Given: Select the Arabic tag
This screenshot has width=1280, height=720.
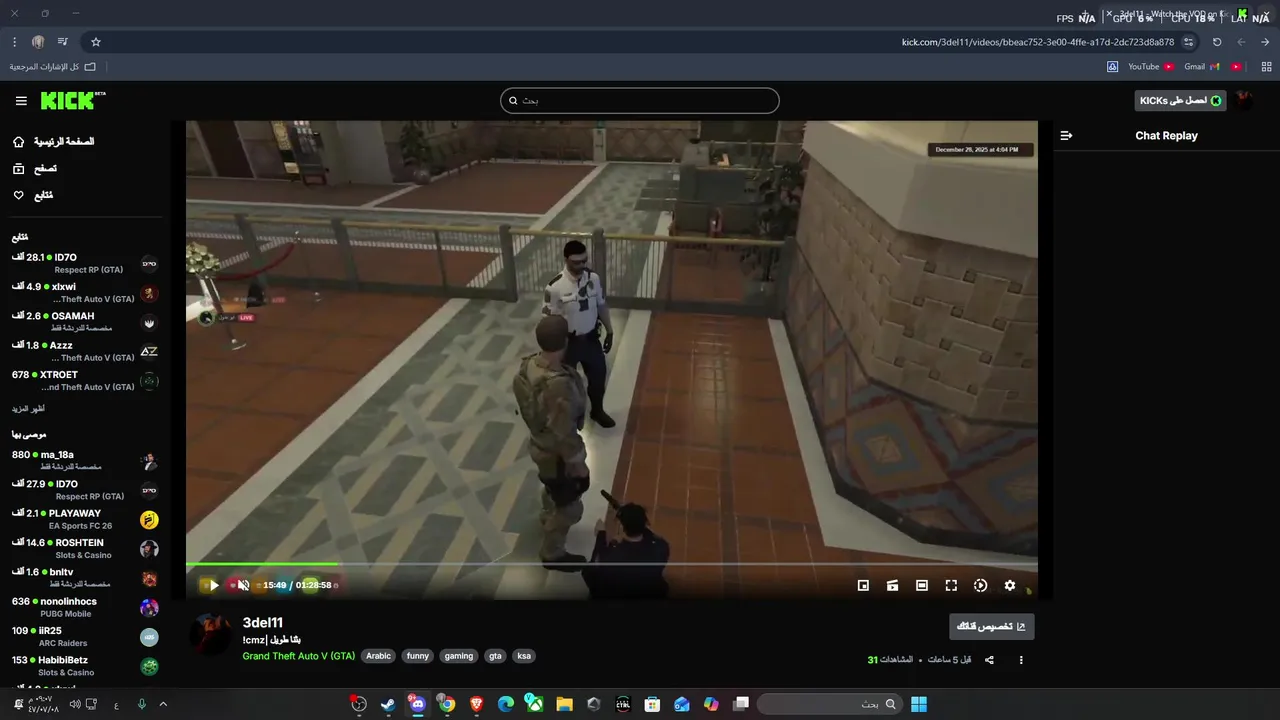Looking at the screenshot, I should 378,656.
